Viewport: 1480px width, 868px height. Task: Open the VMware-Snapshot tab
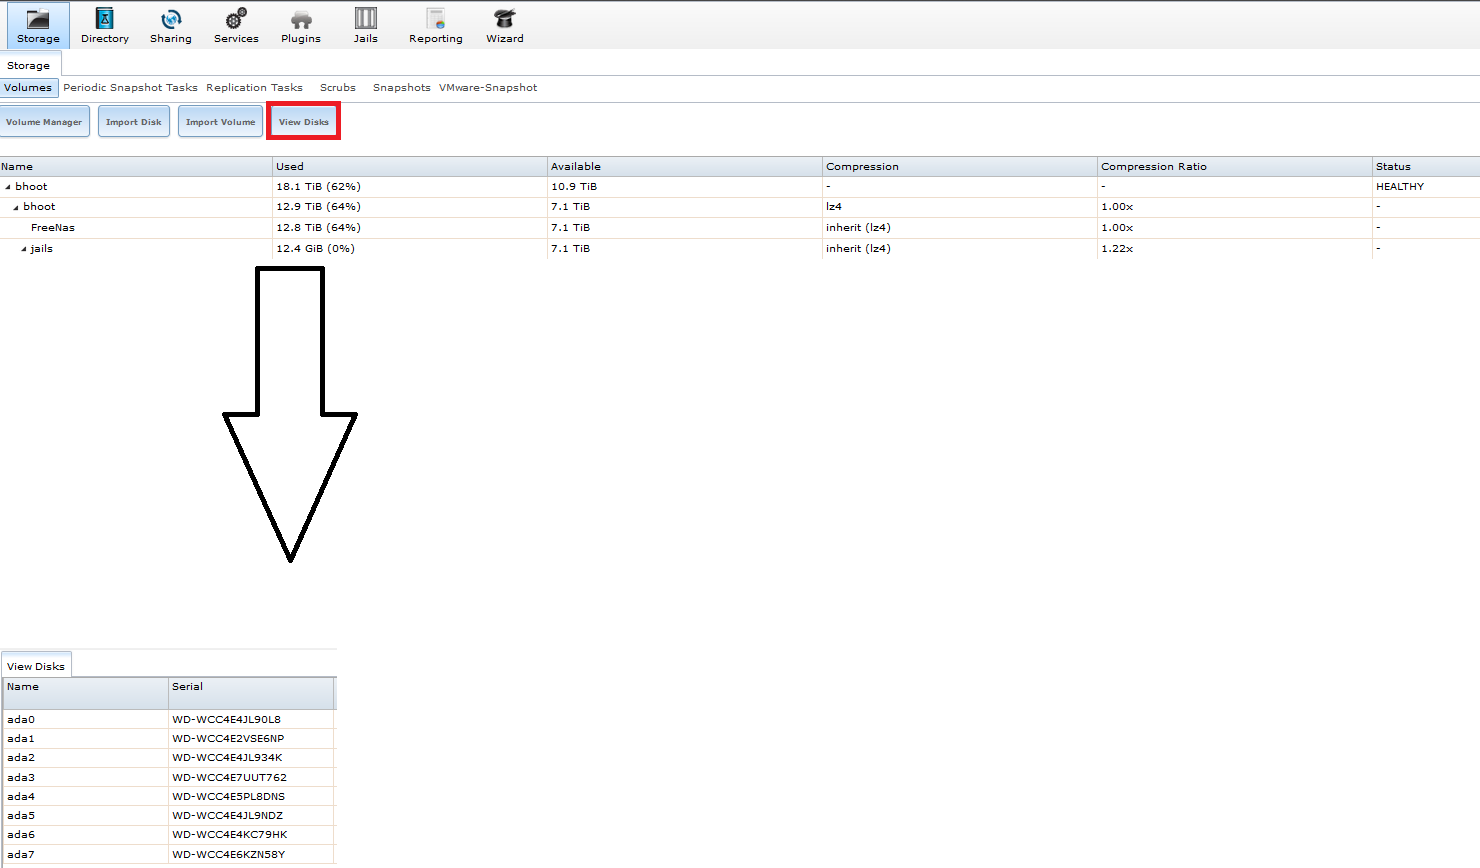pyautogui.click(x=488, y=88)
